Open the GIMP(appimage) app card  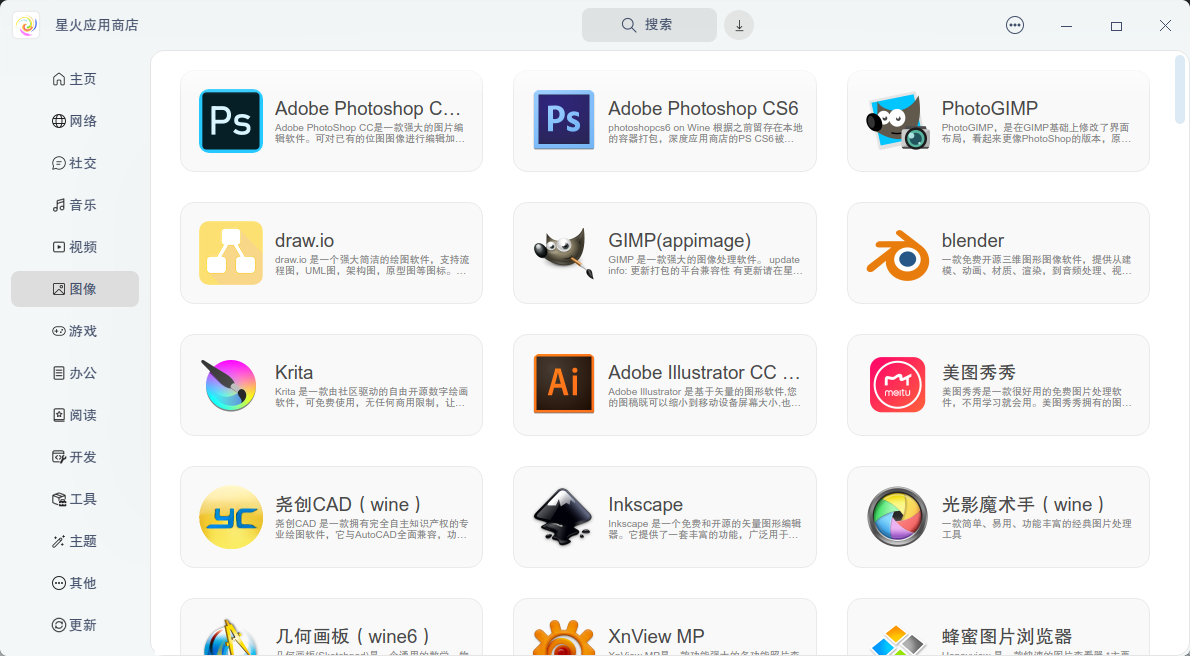[x=664, y=252]
